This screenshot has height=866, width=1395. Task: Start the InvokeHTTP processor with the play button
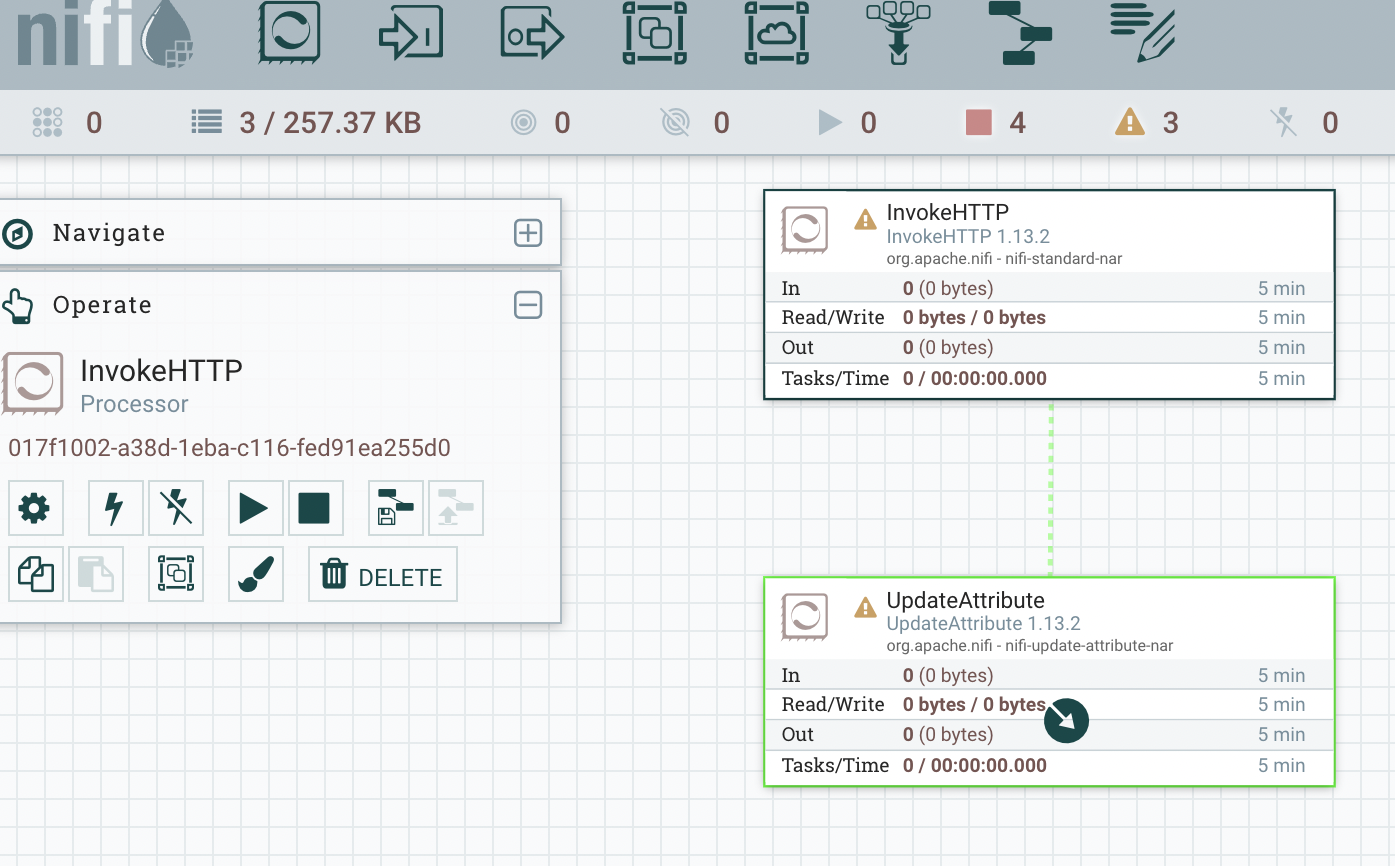tap(255, 508)
